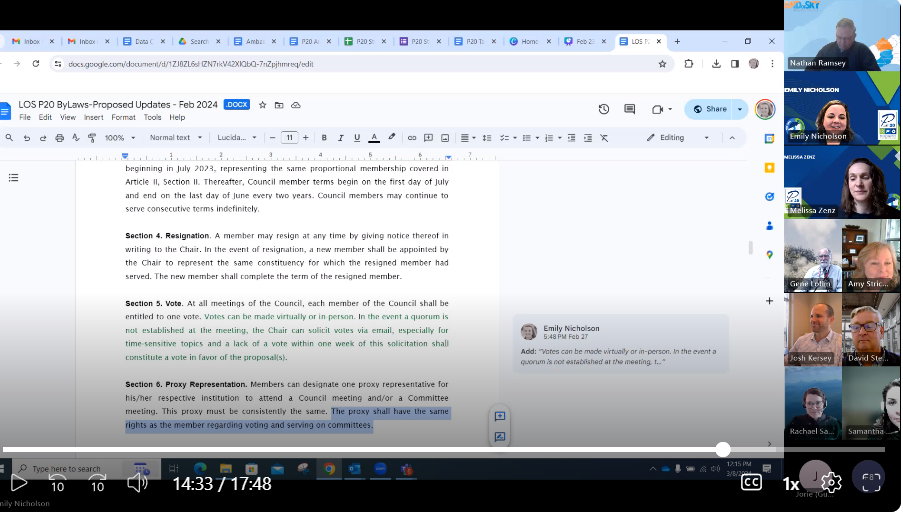
Task: Select the Paint format roller tool
Action: pos(92,138)
